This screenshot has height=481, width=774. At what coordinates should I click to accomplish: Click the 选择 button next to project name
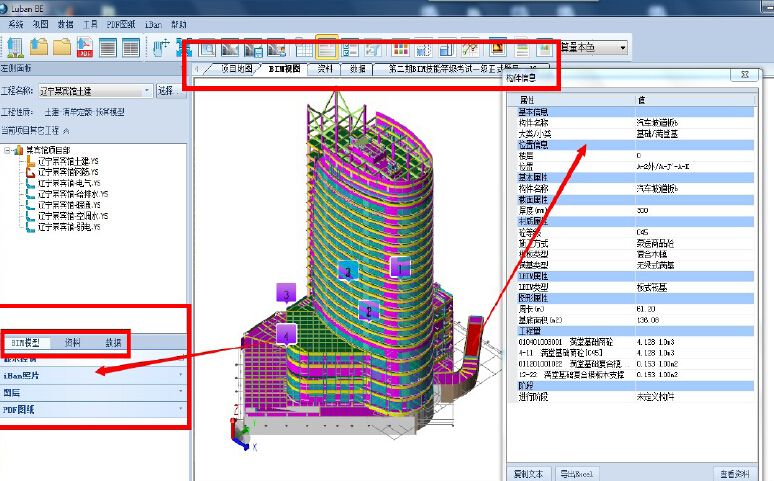(x=169, y=91)
